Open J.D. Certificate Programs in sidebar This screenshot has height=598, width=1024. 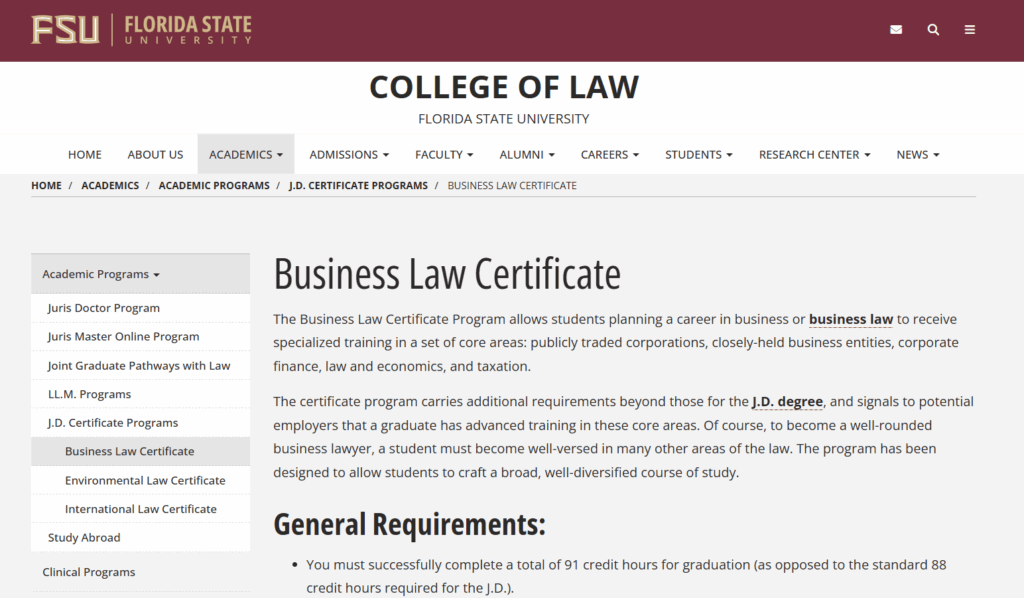140,423
